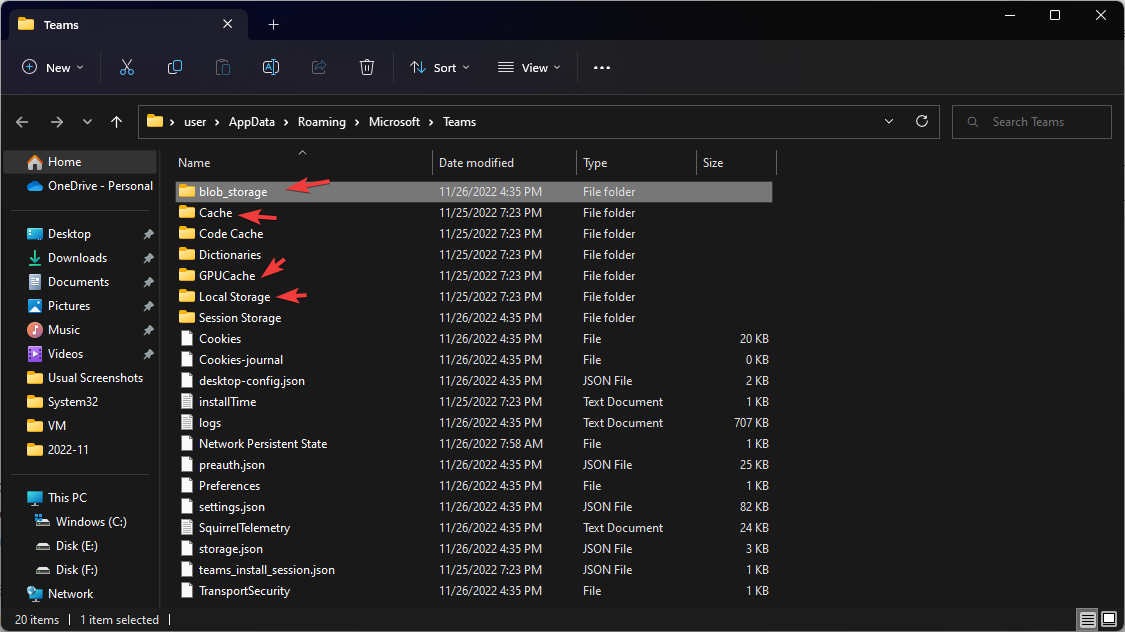Click the Rename icon in toolbar
This screenshot has height=632, width=1125.
tap(270, 67)
